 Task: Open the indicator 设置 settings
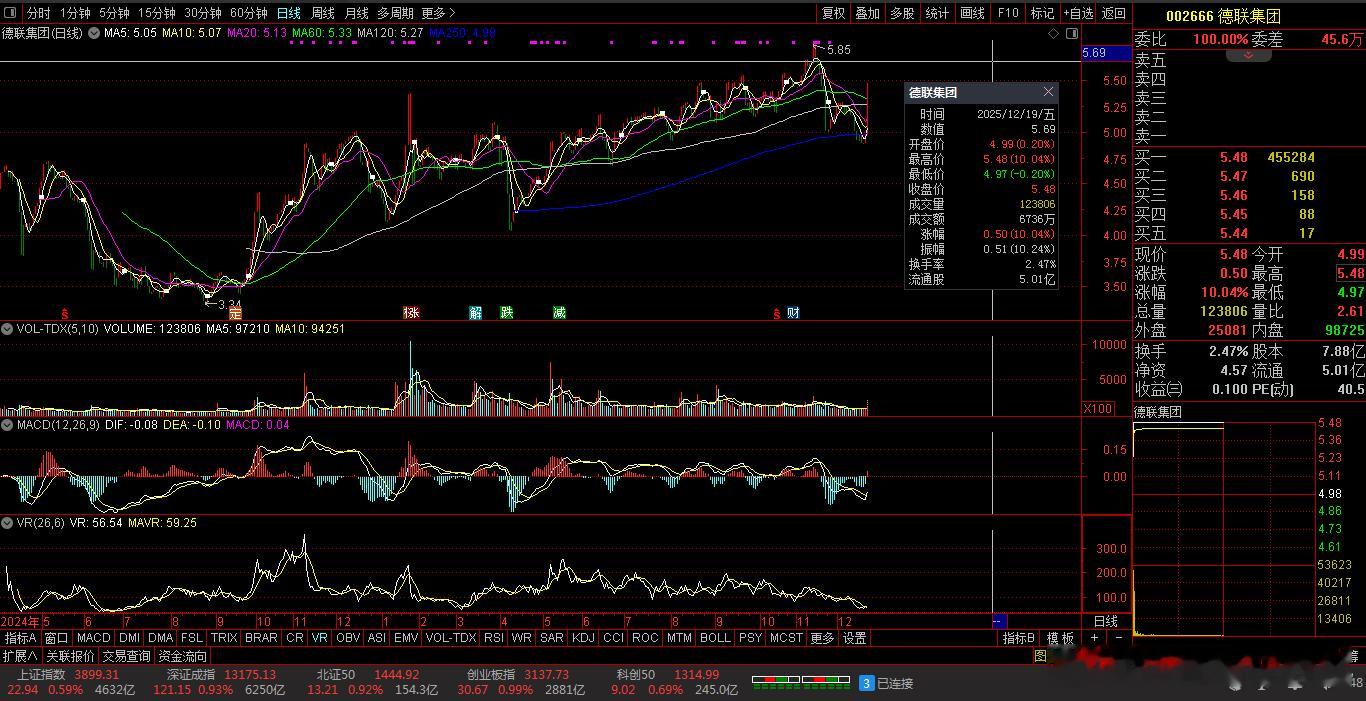tap(854, 638)
